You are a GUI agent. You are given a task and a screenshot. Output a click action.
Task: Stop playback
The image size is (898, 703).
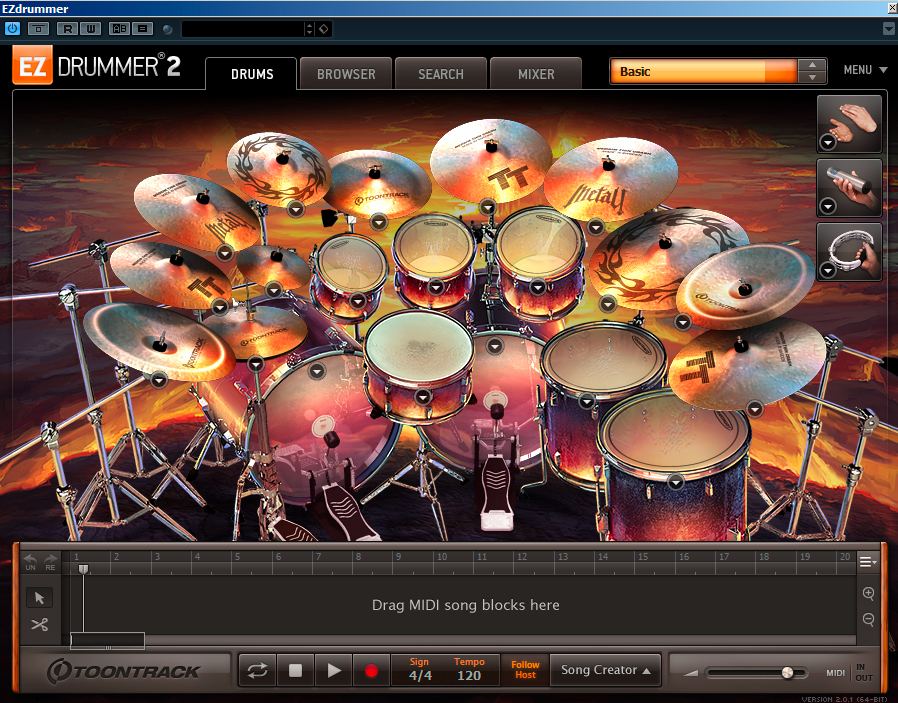coord(296,670)
